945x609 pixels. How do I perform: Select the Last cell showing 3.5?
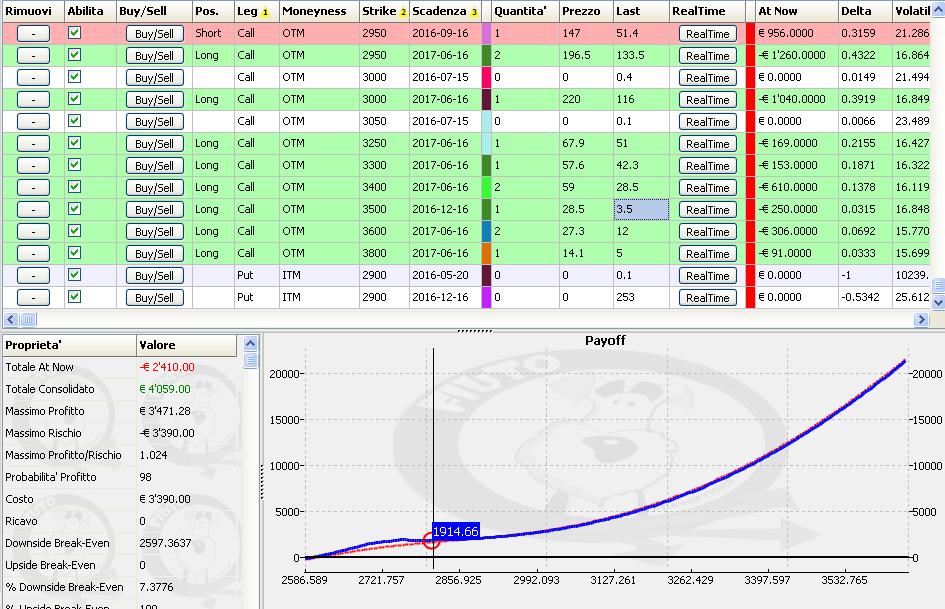[x=641, y=209]
